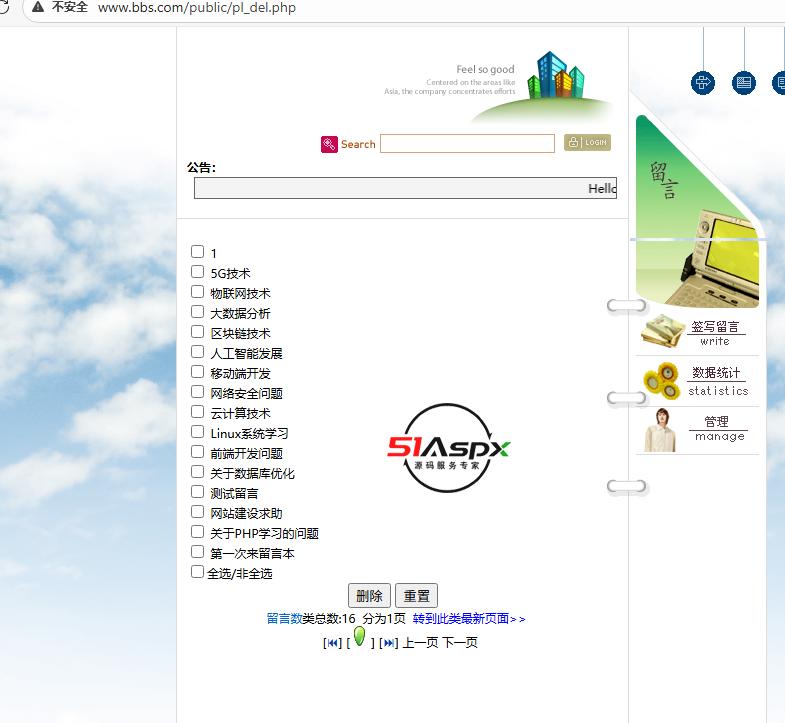The image size is (785, 723).
Task: Select the 关于数据库优化 checkbox
Action: pyautogui.click(x=197, y=472)
